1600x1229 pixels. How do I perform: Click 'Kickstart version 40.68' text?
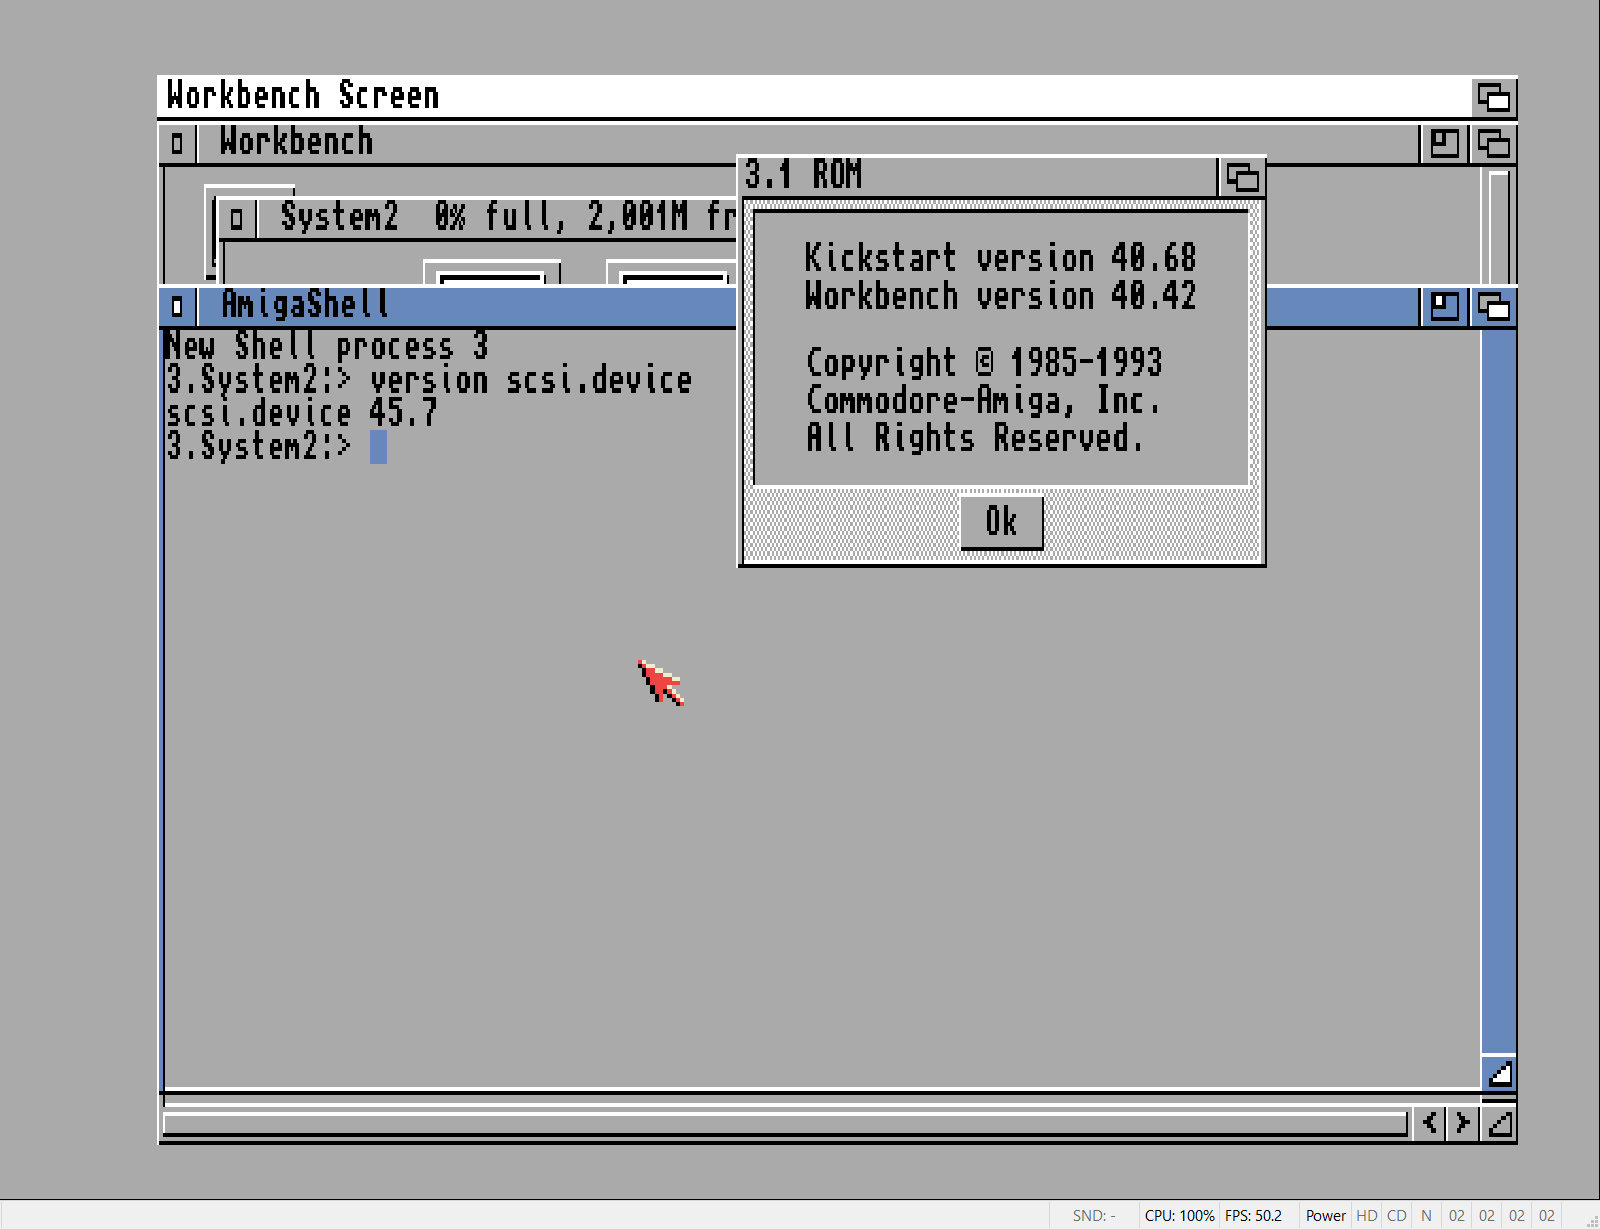point(1000,258)
